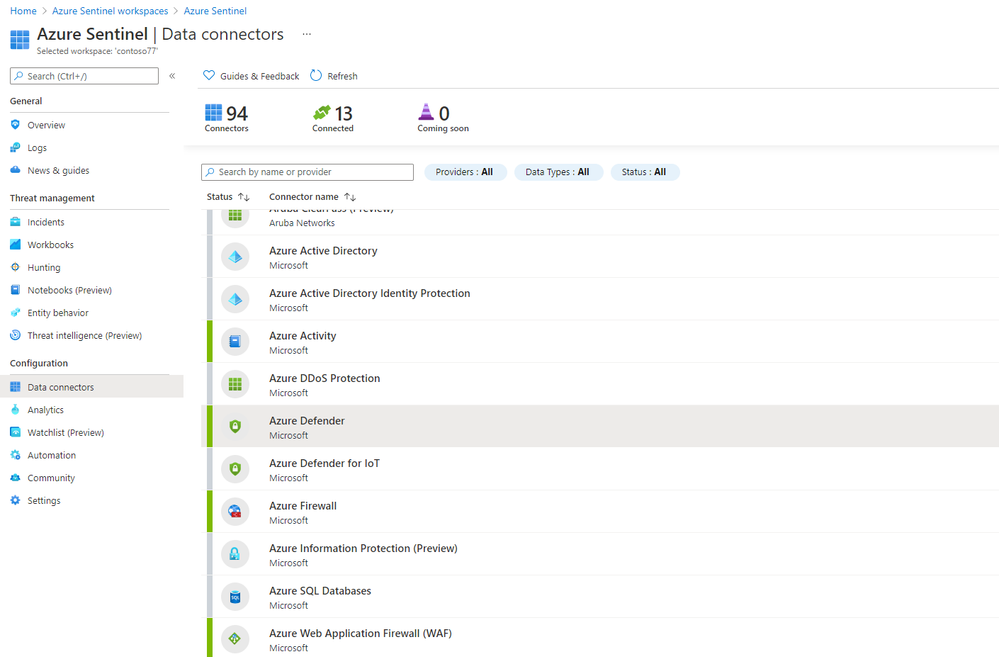Image resolution: width=999 pixels, height=657 pixels.
Task: Click the Guides & Feedback heart icon
Action: [209, 75]
